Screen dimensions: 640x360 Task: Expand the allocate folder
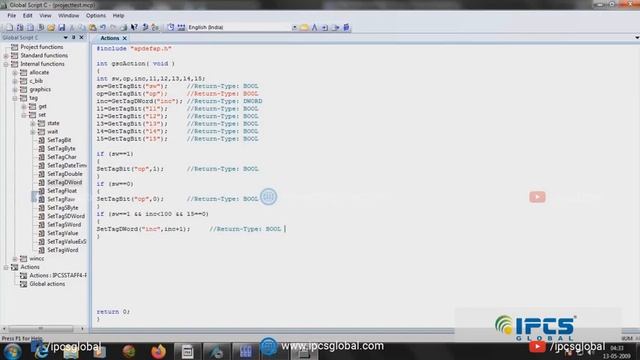15,73
